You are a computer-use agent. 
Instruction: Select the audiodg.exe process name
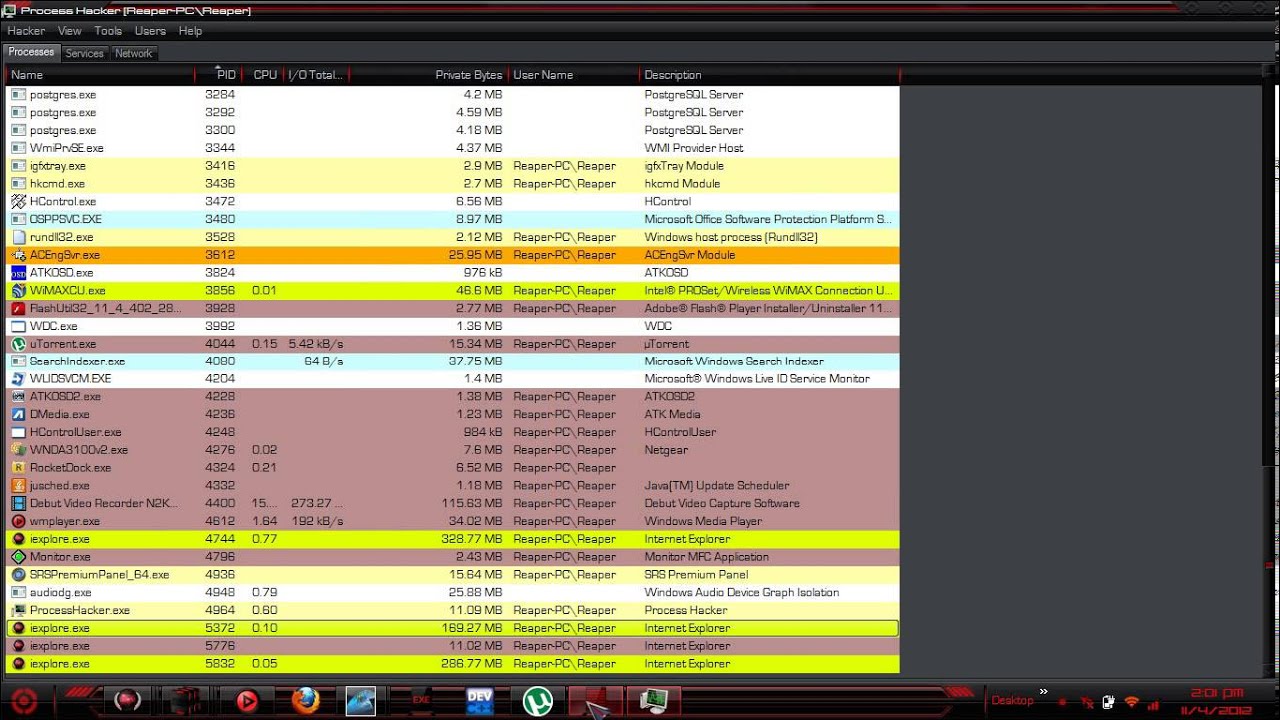tap(60, 593)
